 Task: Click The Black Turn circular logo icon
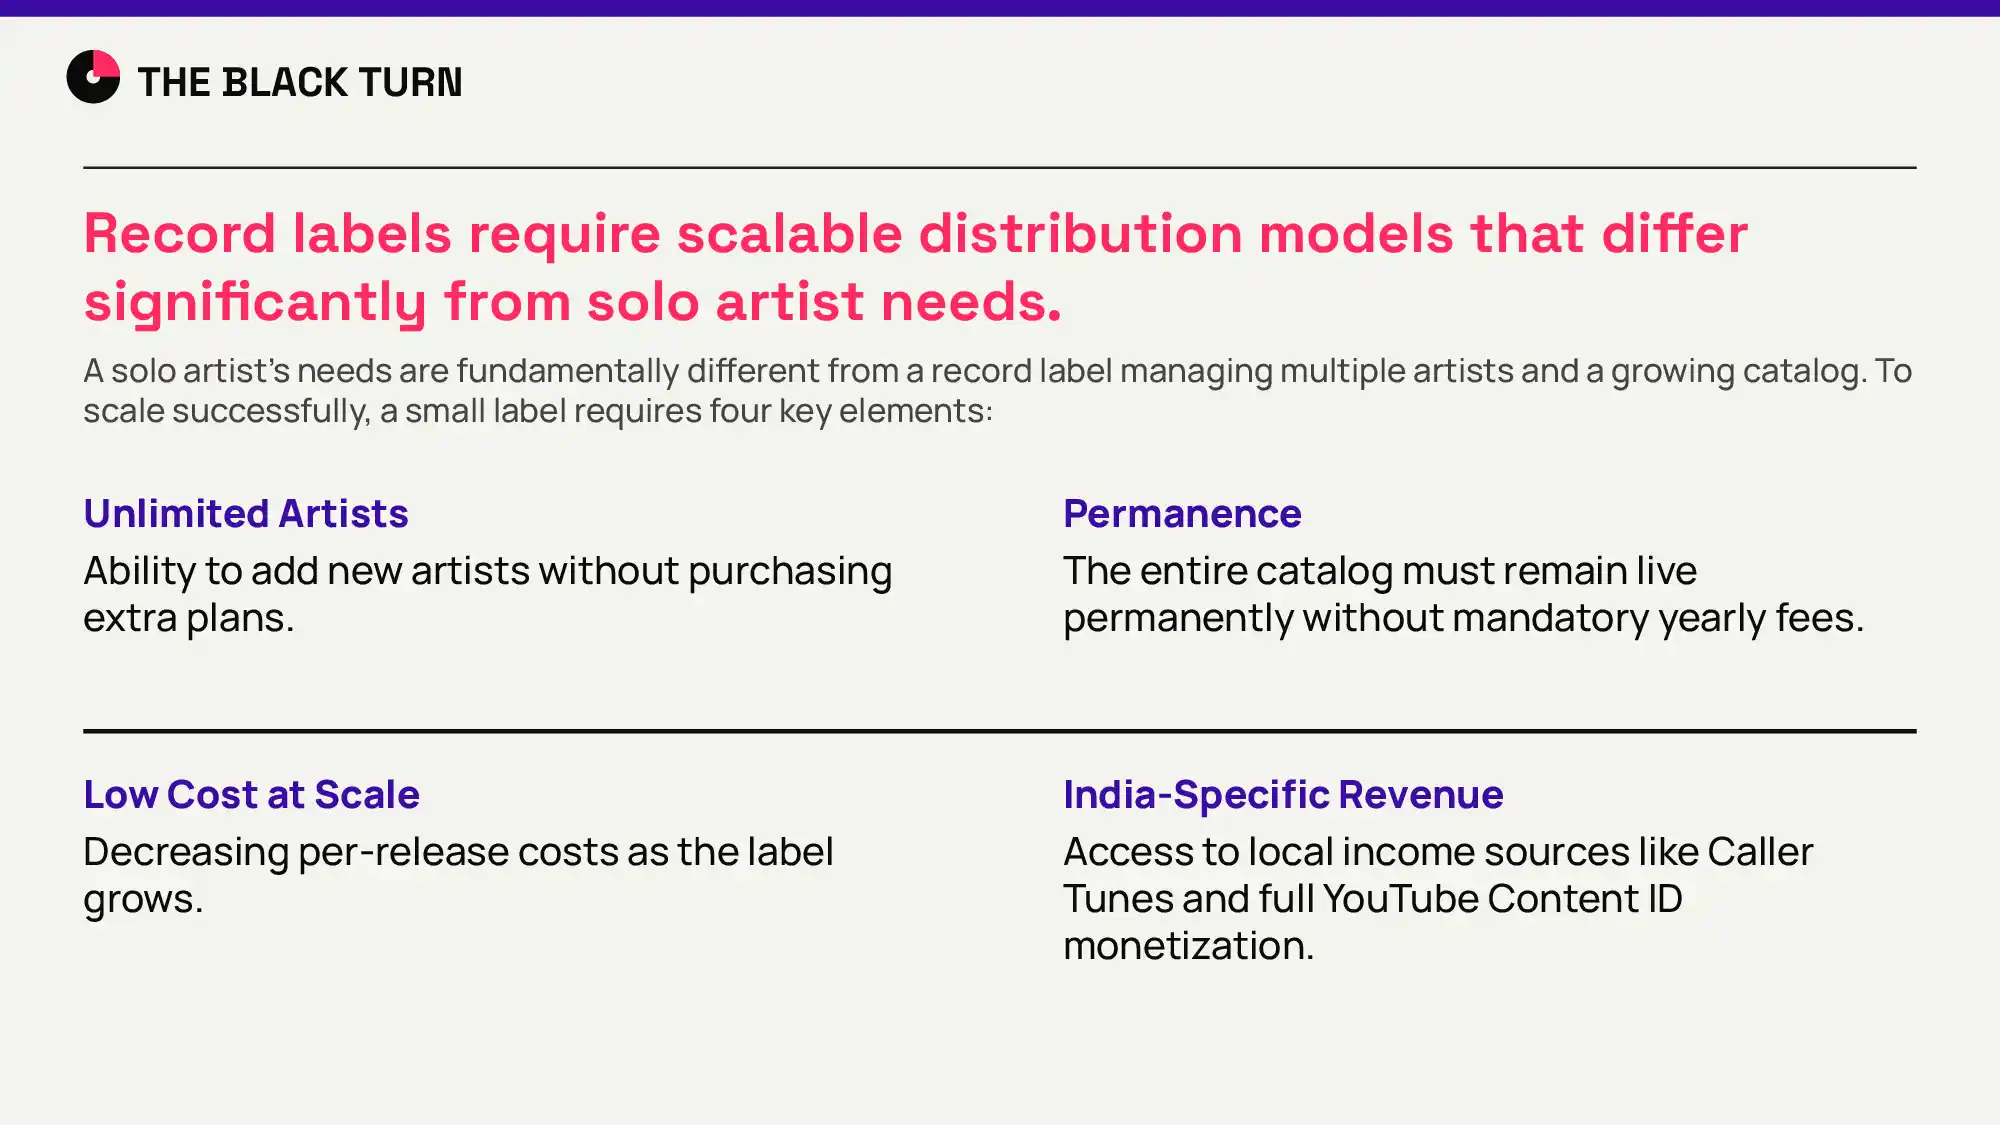tap(93, 77)
